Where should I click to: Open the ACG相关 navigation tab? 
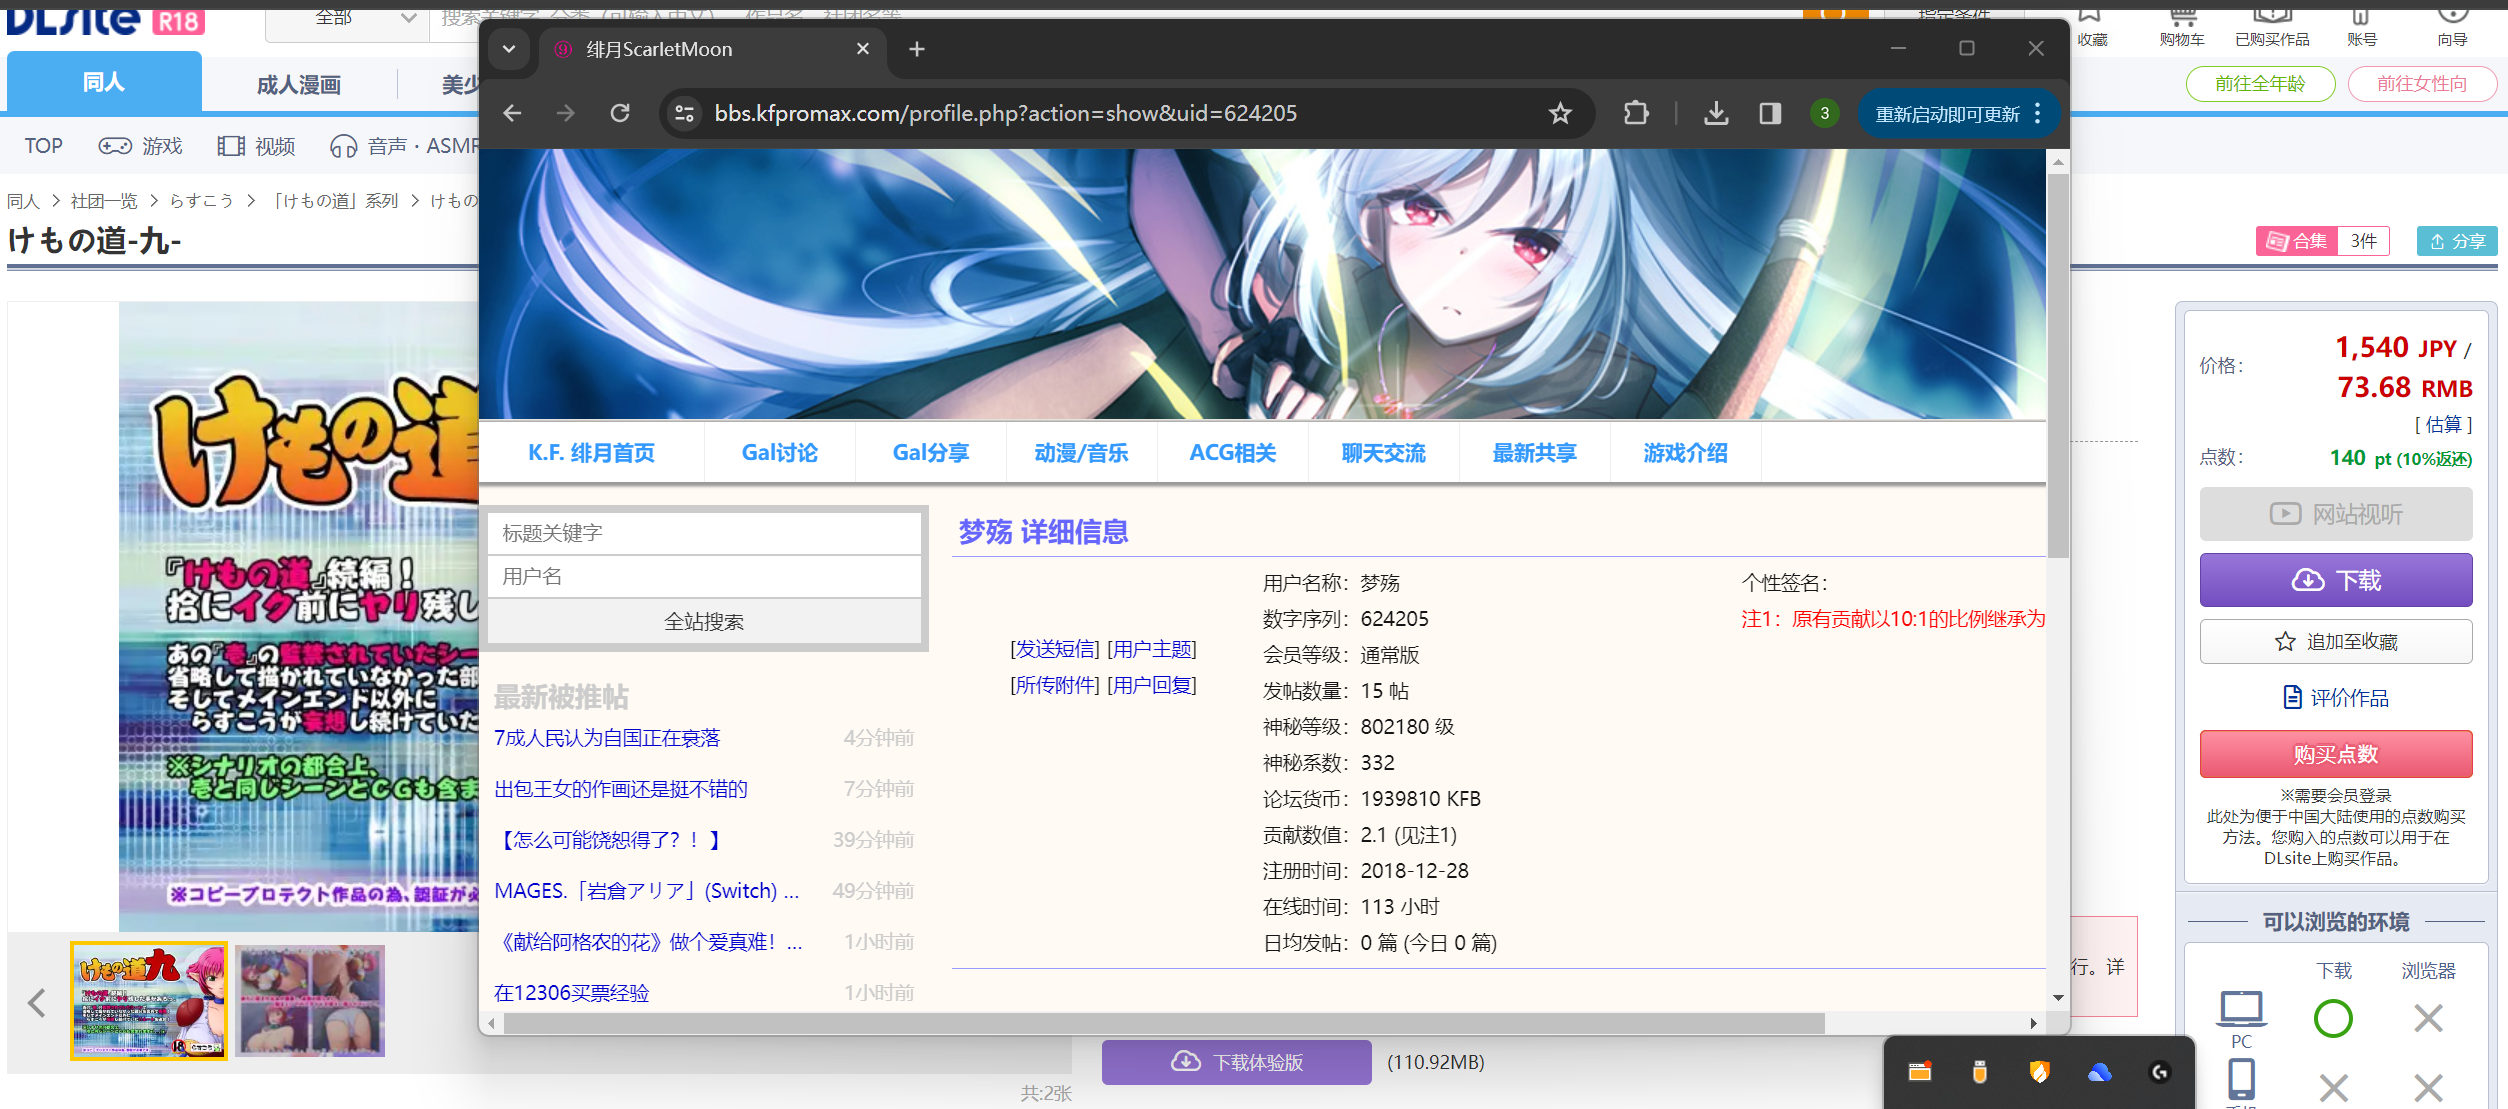[x=1232, y=453]
